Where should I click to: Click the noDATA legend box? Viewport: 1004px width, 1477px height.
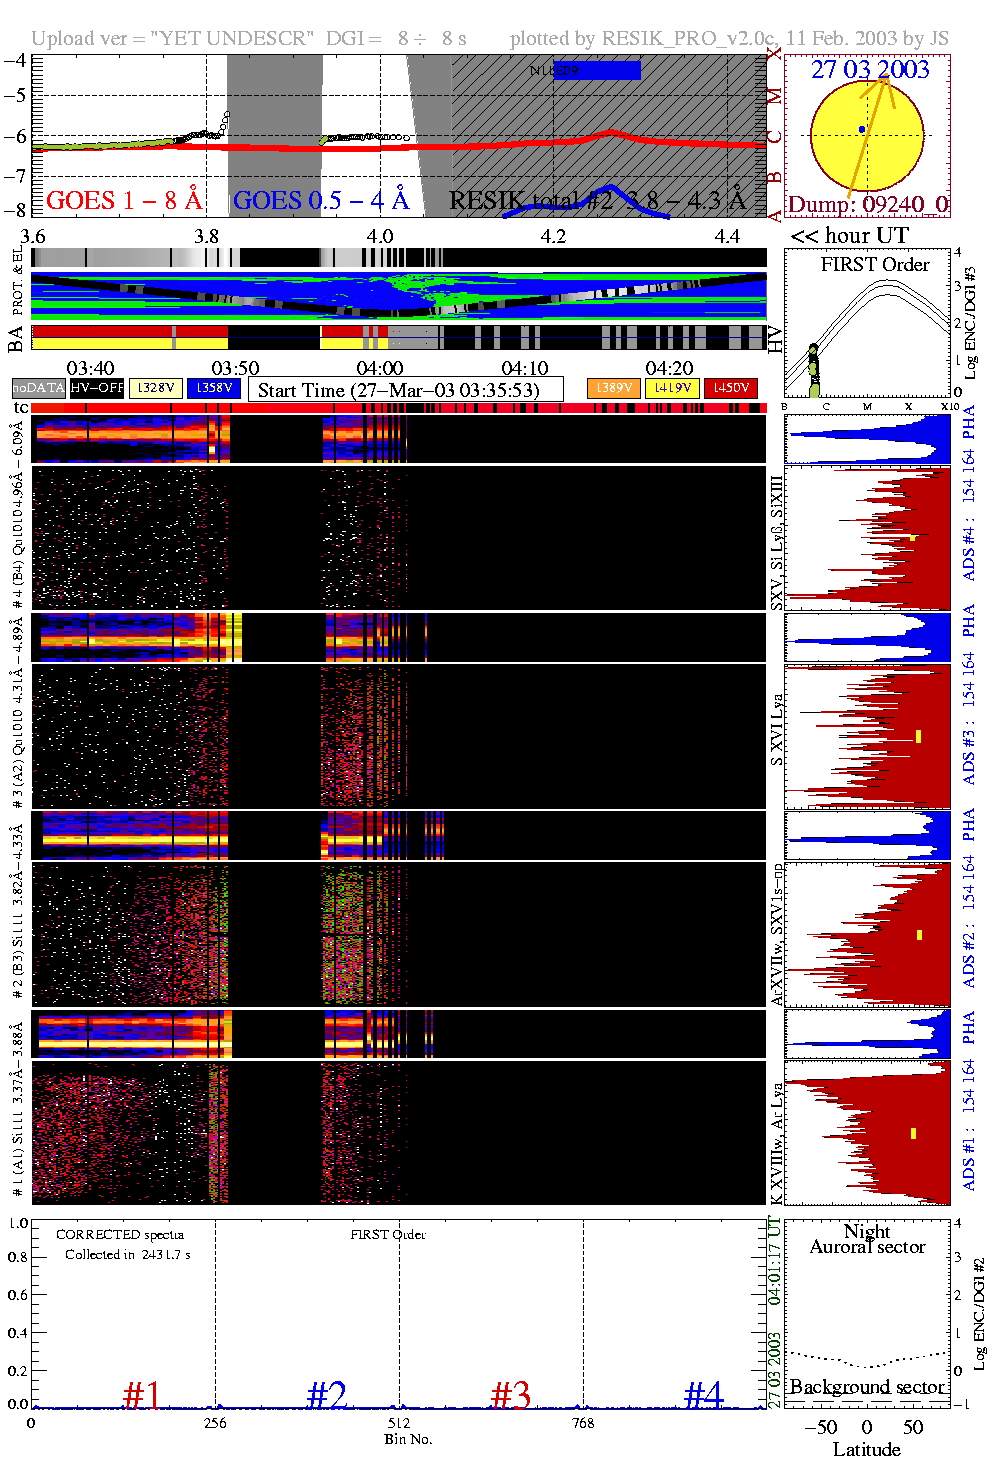[x=39, y=388]
